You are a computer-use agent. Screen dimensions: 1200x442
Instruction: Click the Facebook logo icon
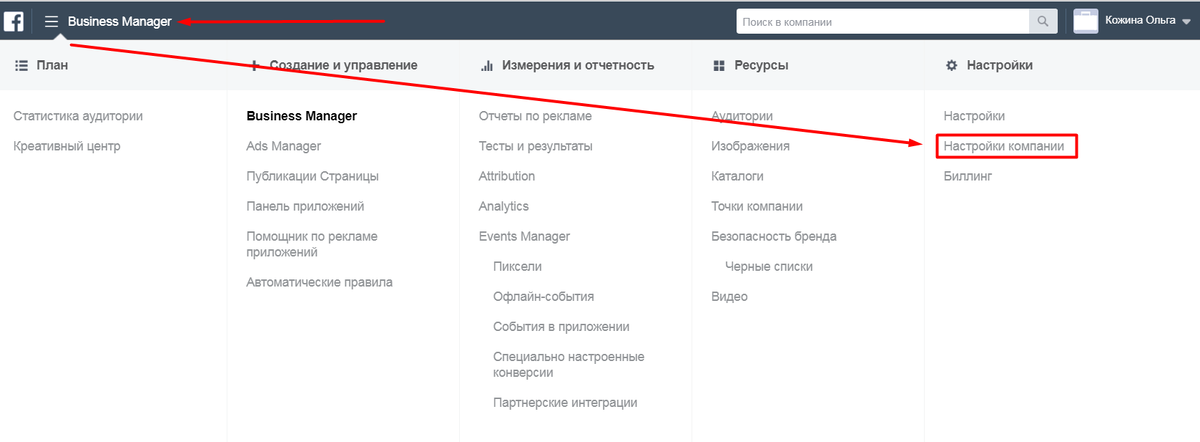14,21
